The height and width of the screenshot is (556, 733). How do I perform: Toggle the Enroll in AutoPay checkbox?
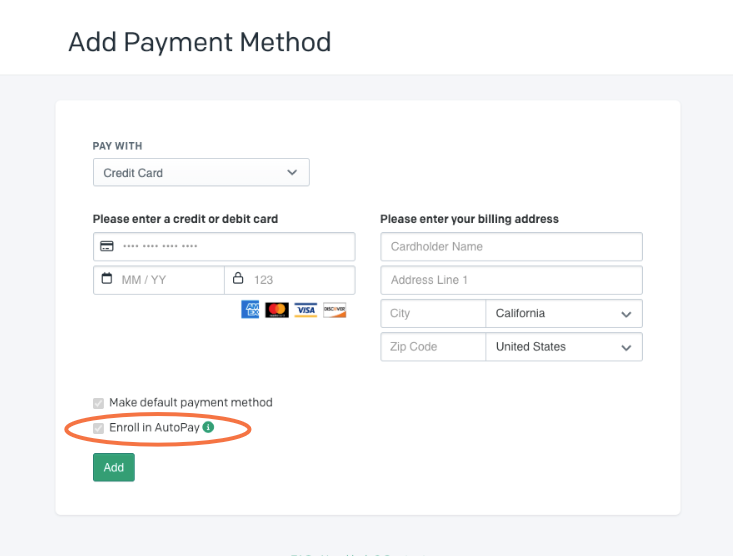(98, 428)
